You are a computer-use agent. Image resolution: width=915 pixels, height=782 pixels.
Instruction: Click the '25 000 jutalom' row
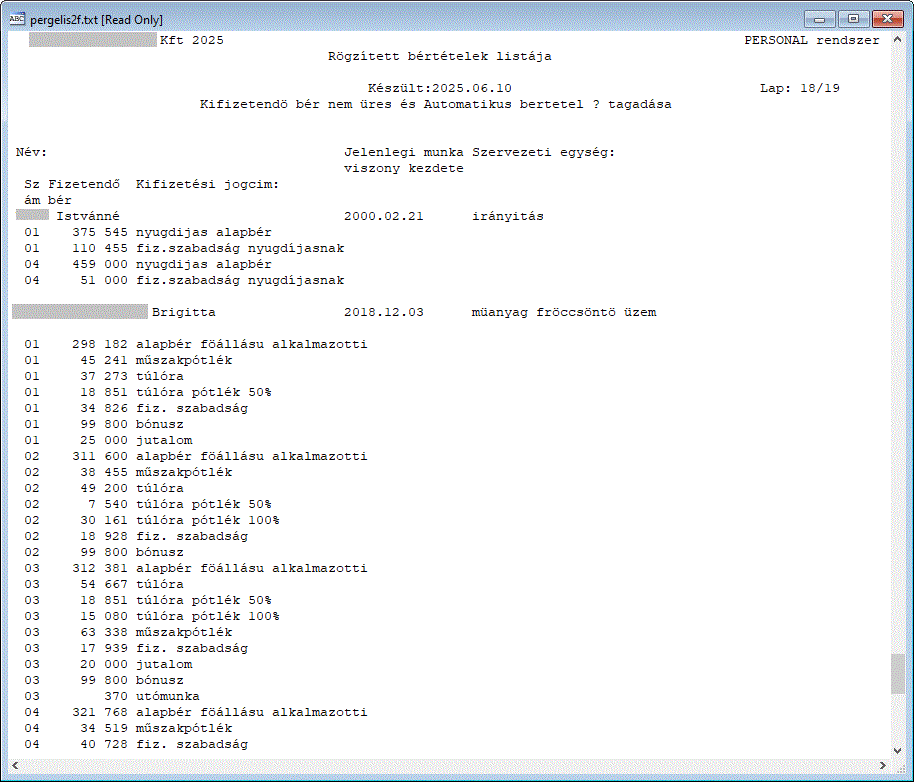point(130,440)
